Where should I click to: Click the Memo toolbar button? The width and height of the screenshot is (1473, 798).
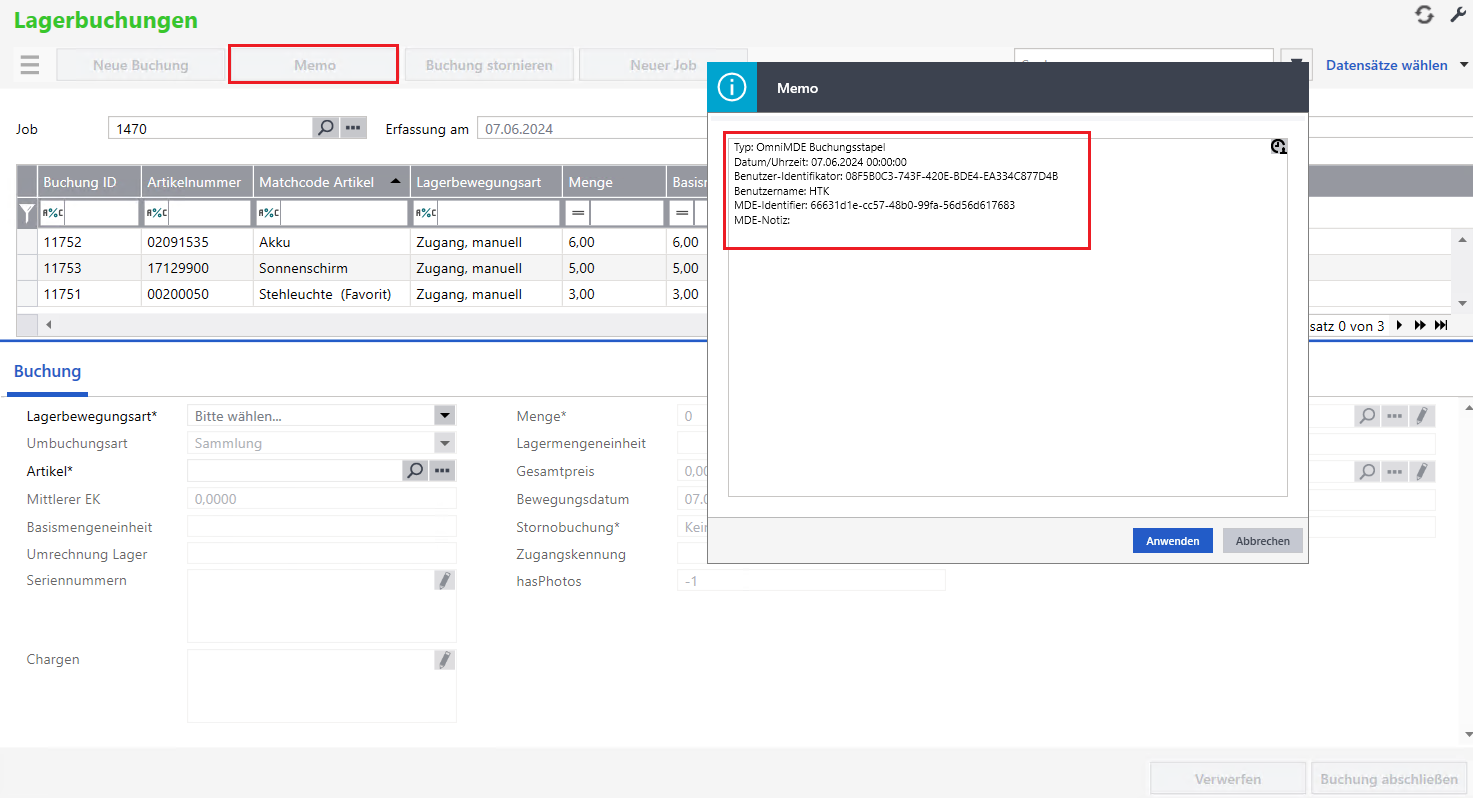pos(314,65)
